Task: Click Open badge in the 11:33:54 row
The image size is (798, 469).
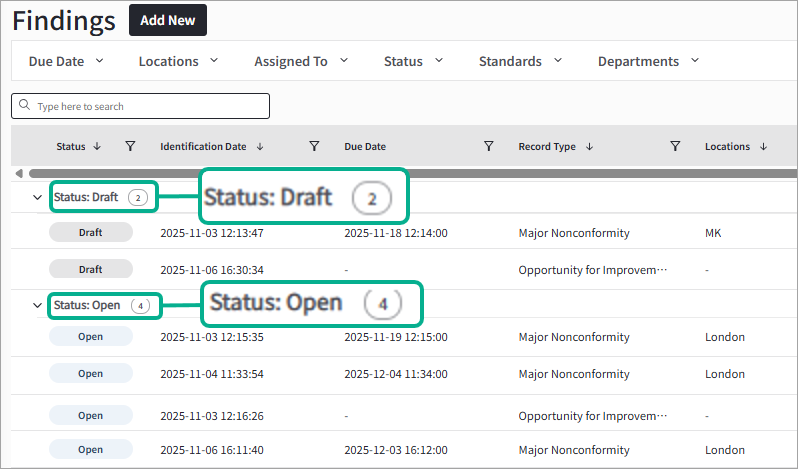Action: click(x=91, y=373)
